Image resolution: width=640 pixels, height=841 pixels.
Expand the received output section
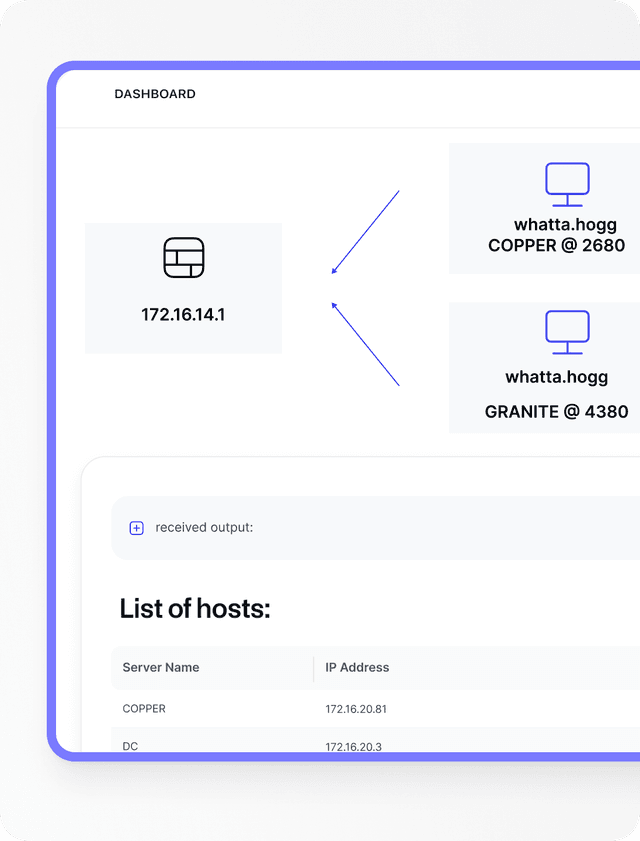pos(136,528)
